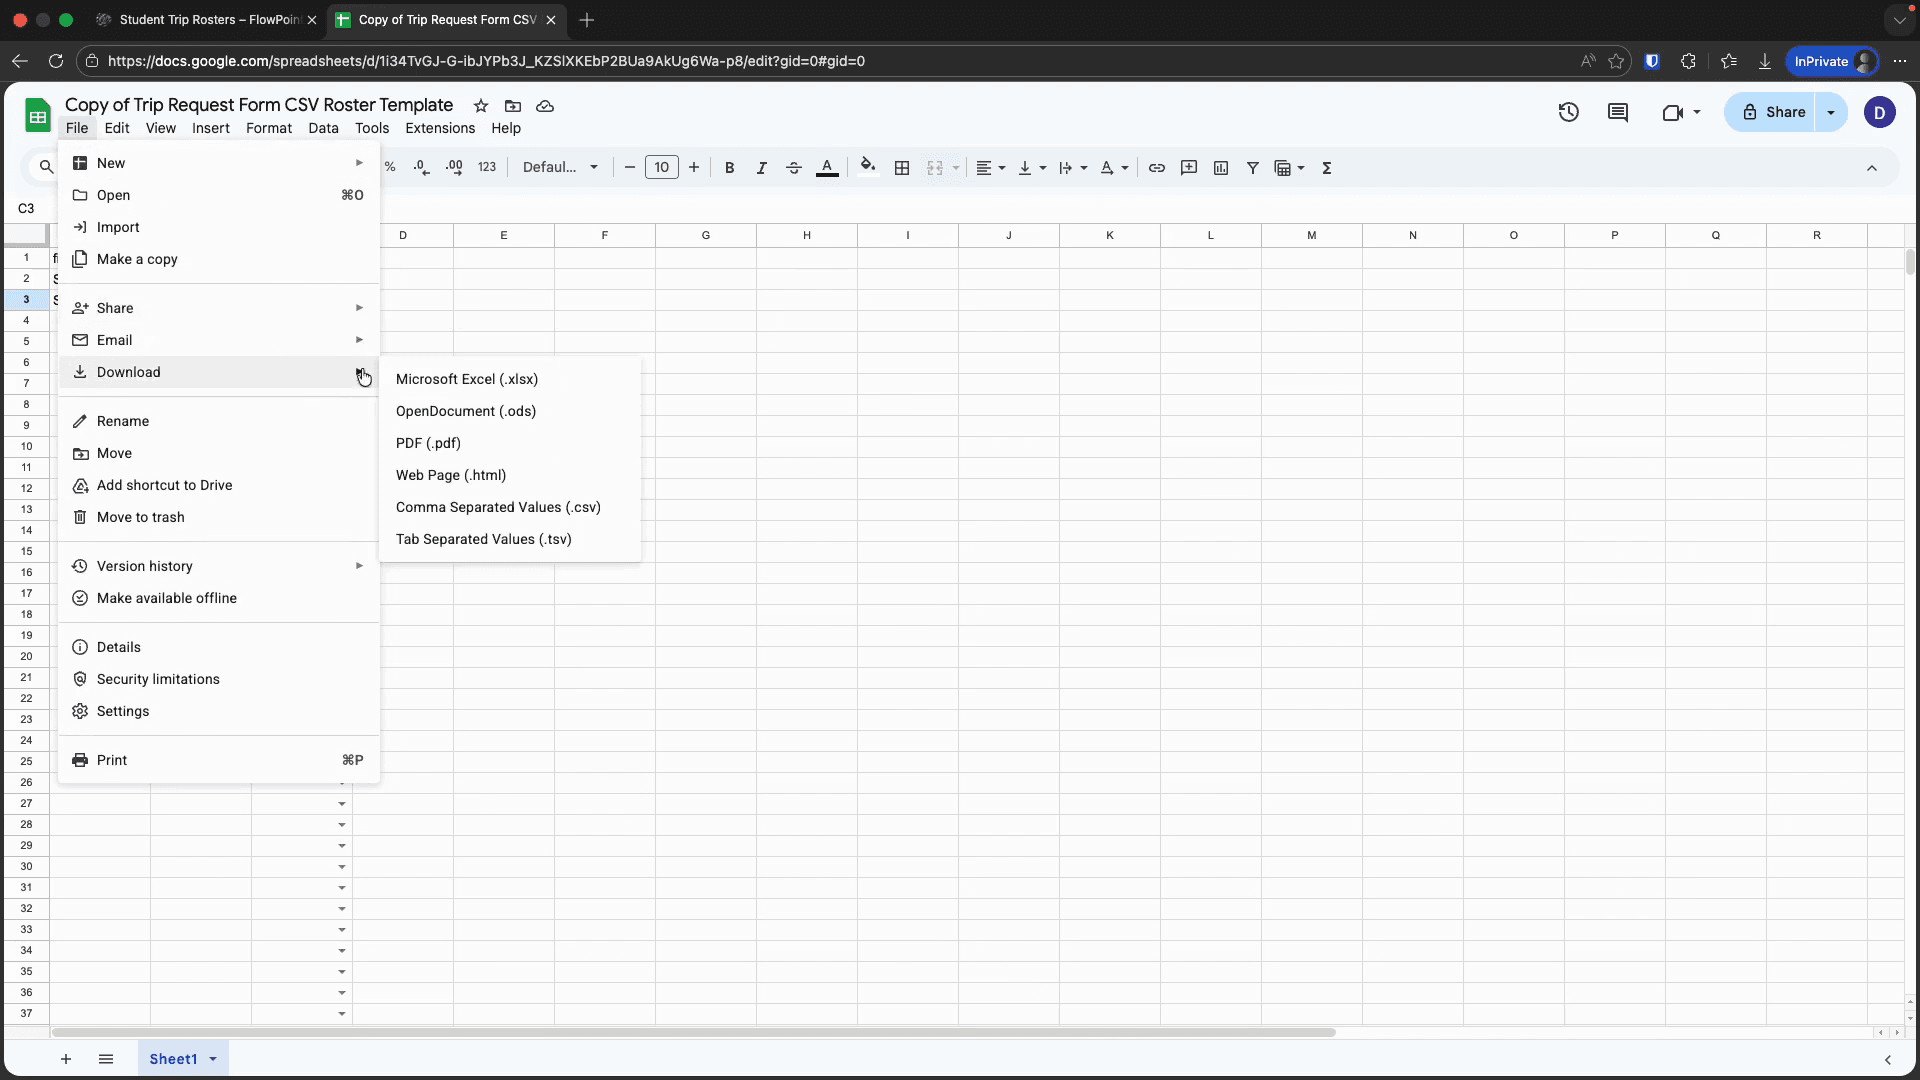Insert chart from toolbar
Image resolution: width=1920 pixels, height=1080 pixels.
pos(1221,168)
